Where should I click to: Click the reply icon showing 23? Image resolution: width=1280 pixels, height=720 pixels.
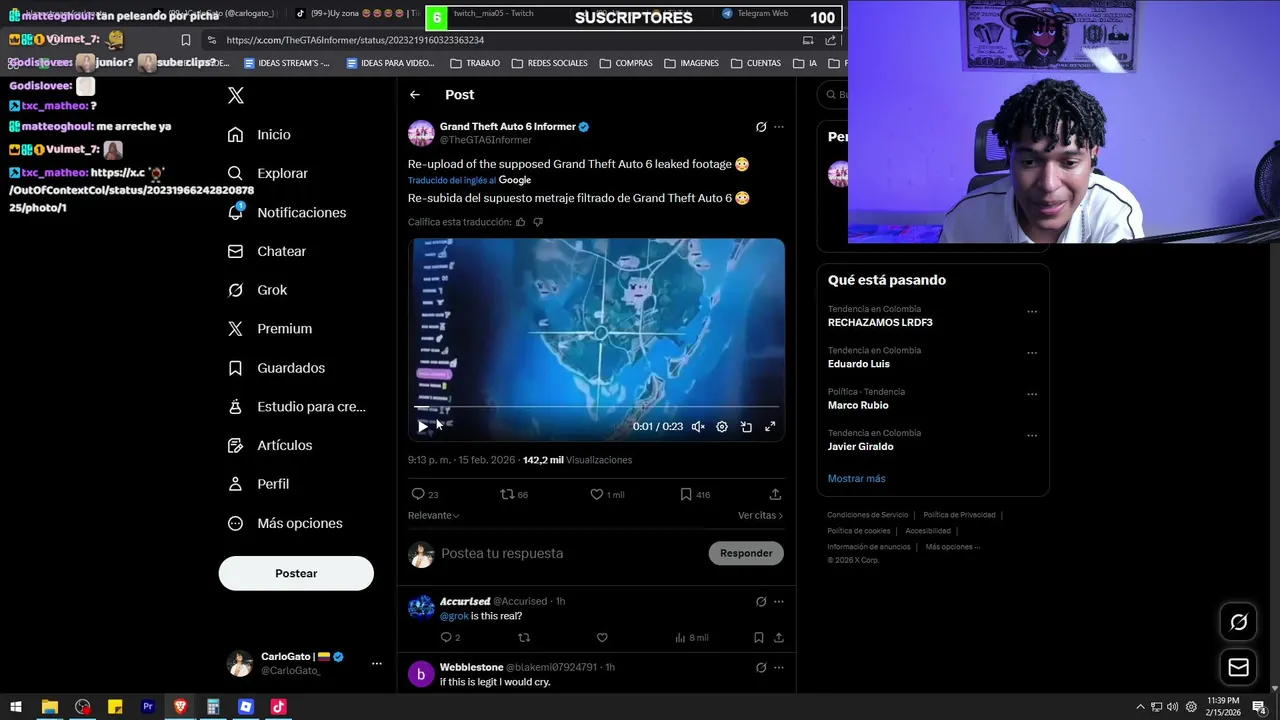pyautogui.click(x=425, y=494)
